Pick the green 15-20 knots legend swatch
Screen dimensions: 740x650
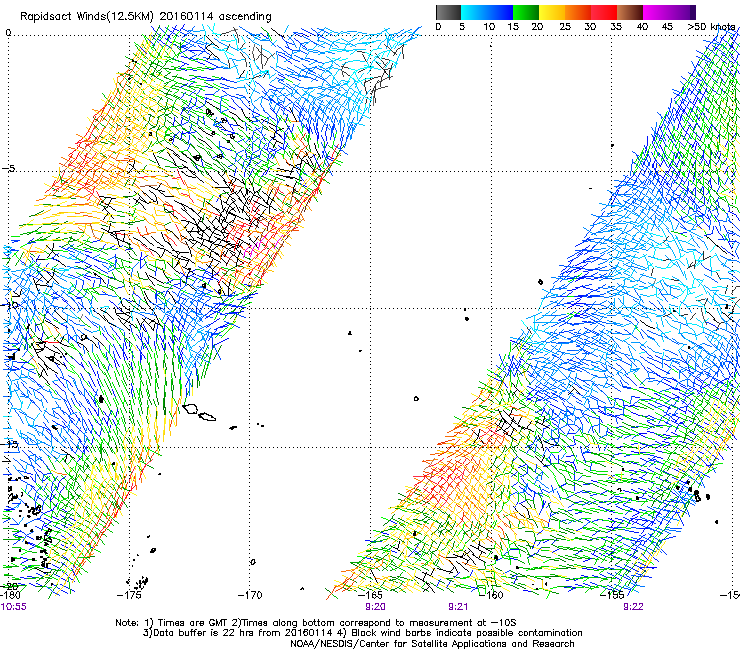(x=526, y=12)
